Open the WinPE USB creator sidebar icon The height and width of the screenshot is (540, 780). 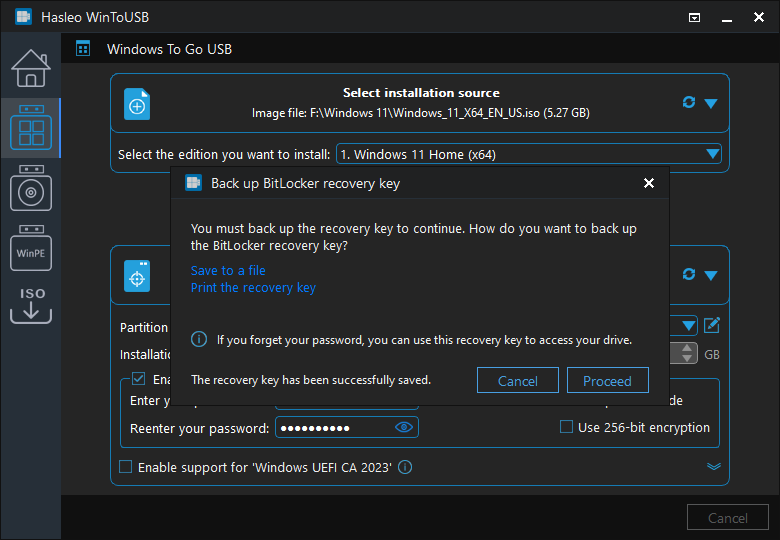31,248
